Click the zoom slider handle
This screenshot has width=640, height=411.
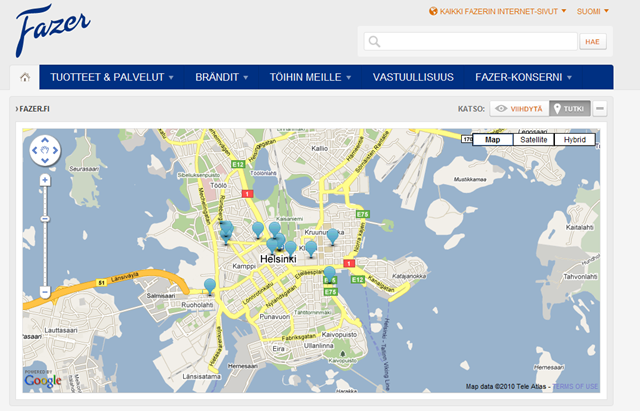[45, 219]
